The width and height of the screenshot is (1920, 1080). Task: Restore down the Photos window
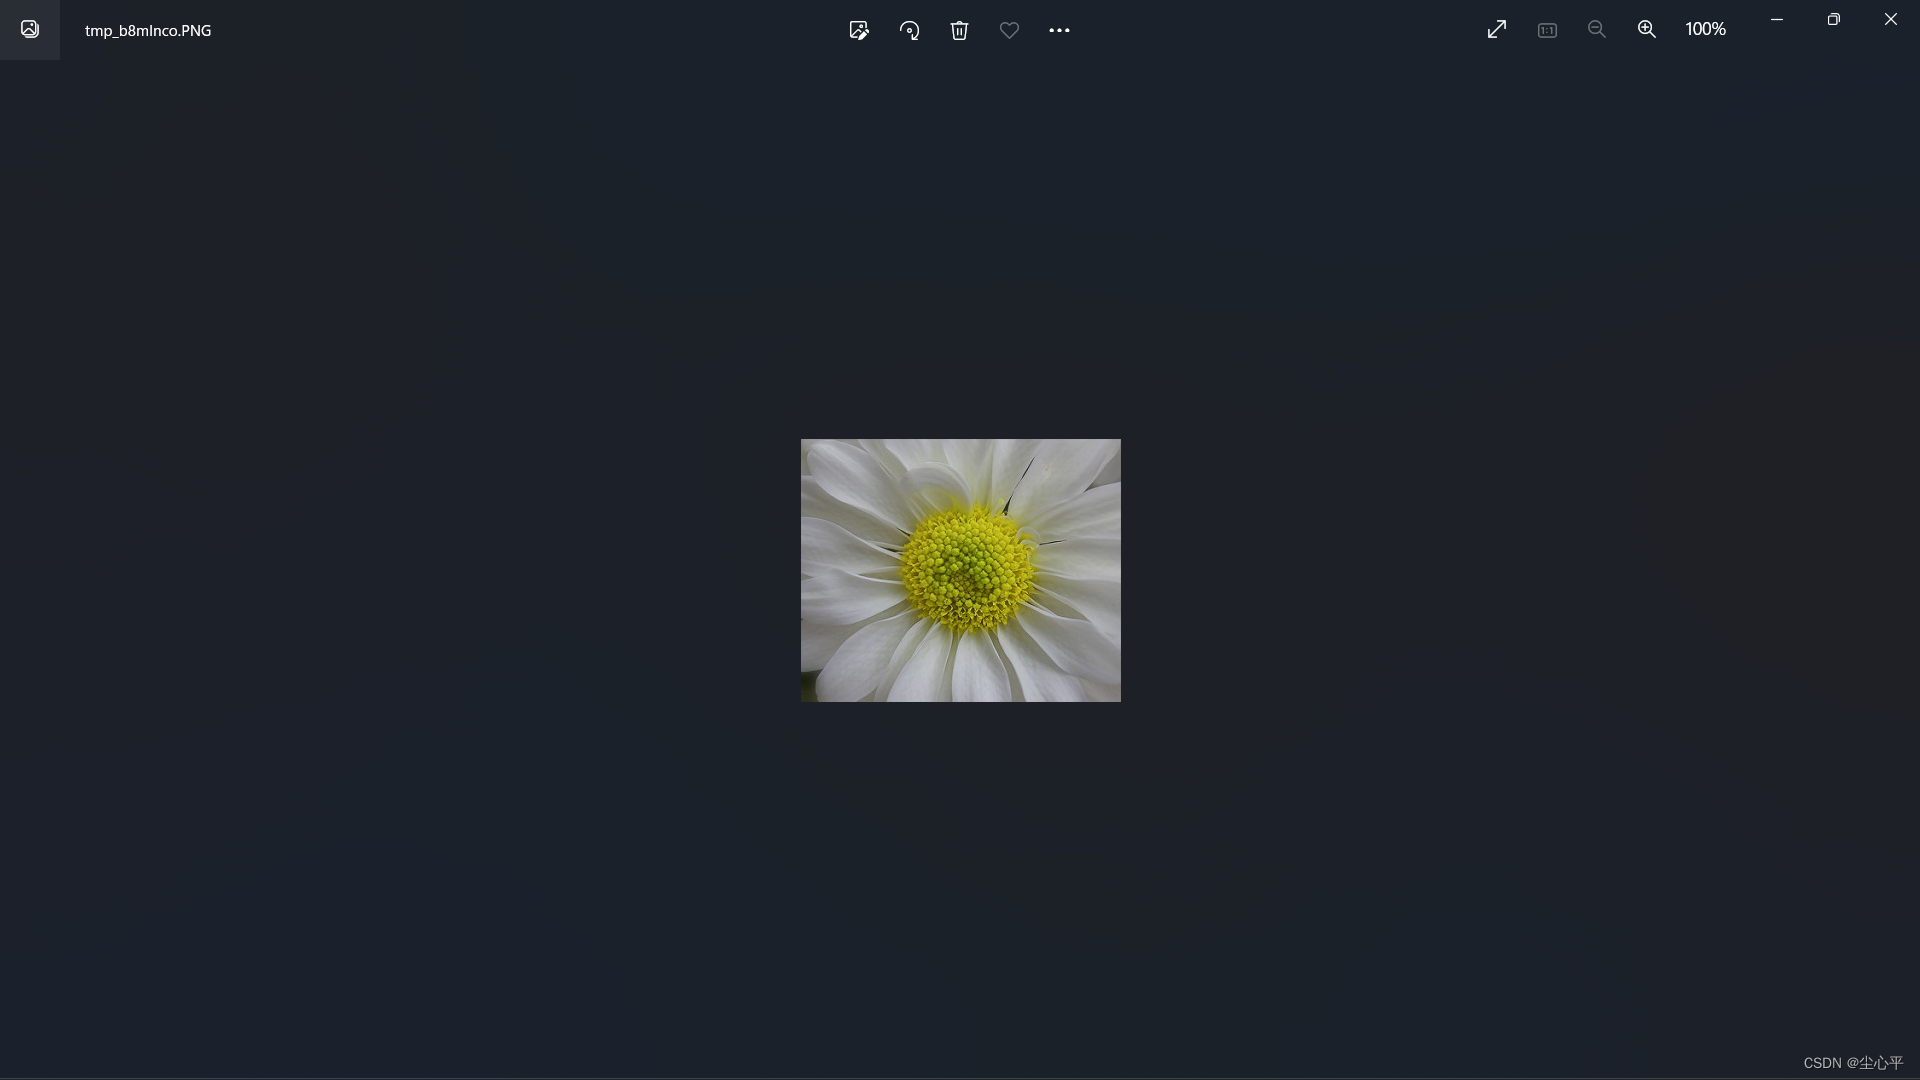[x=1833, y=19]
